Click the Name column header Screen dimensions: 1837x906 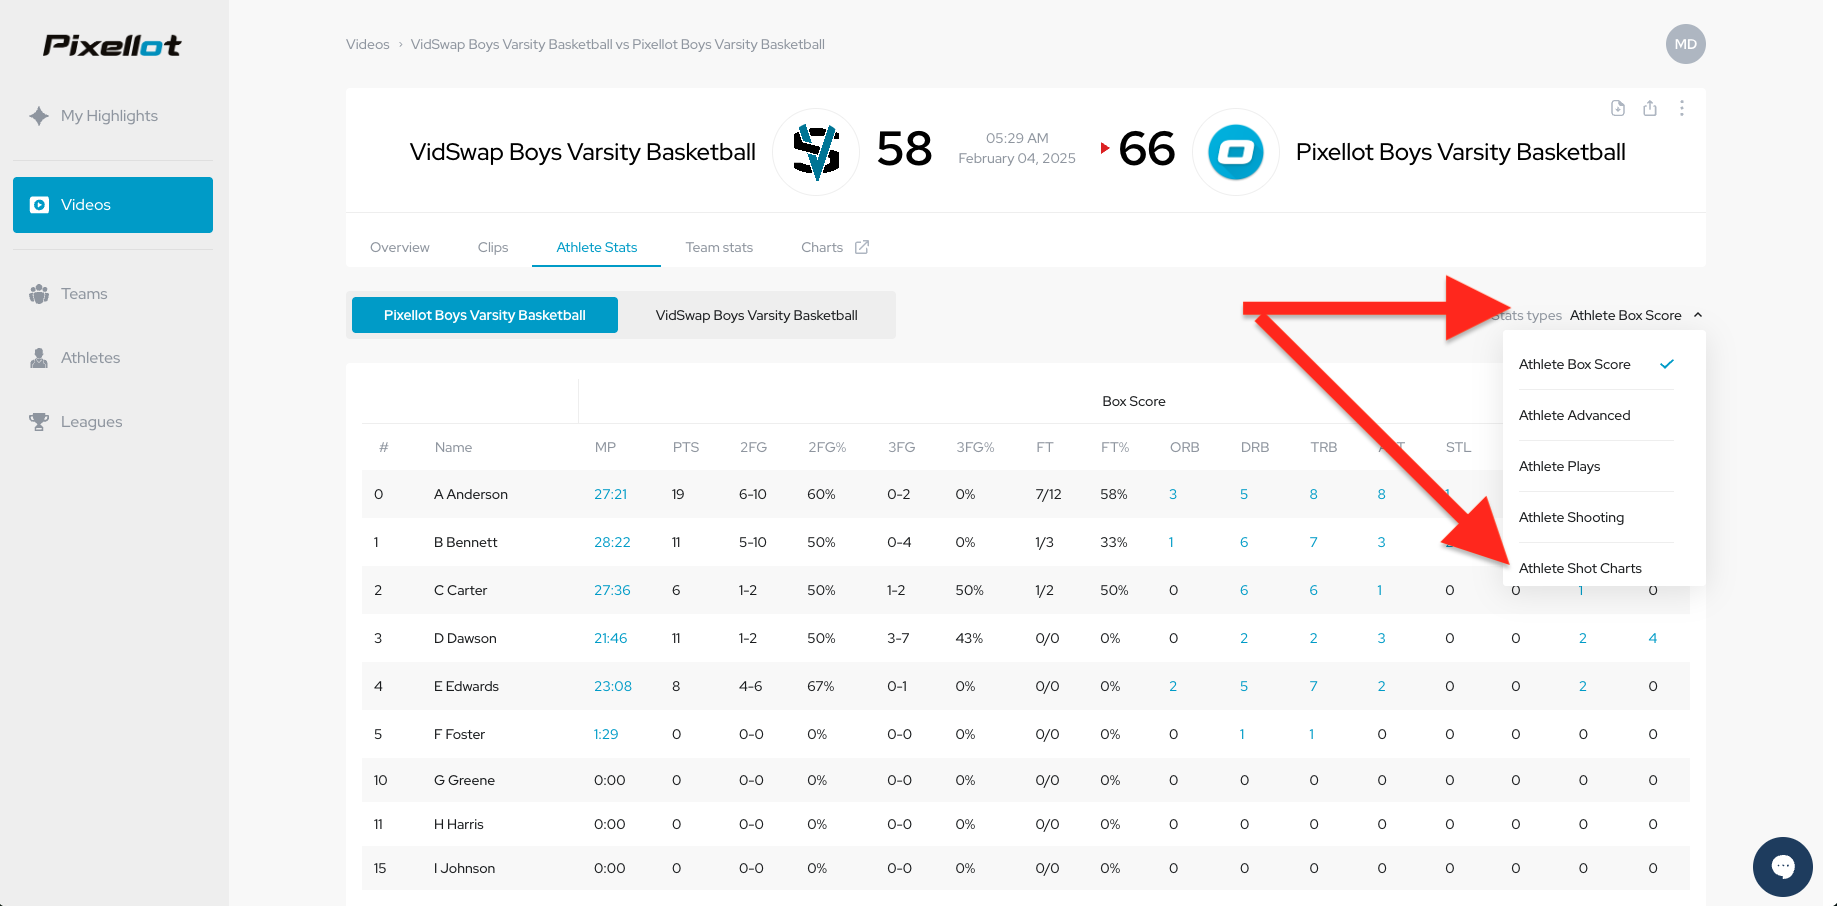453,447
